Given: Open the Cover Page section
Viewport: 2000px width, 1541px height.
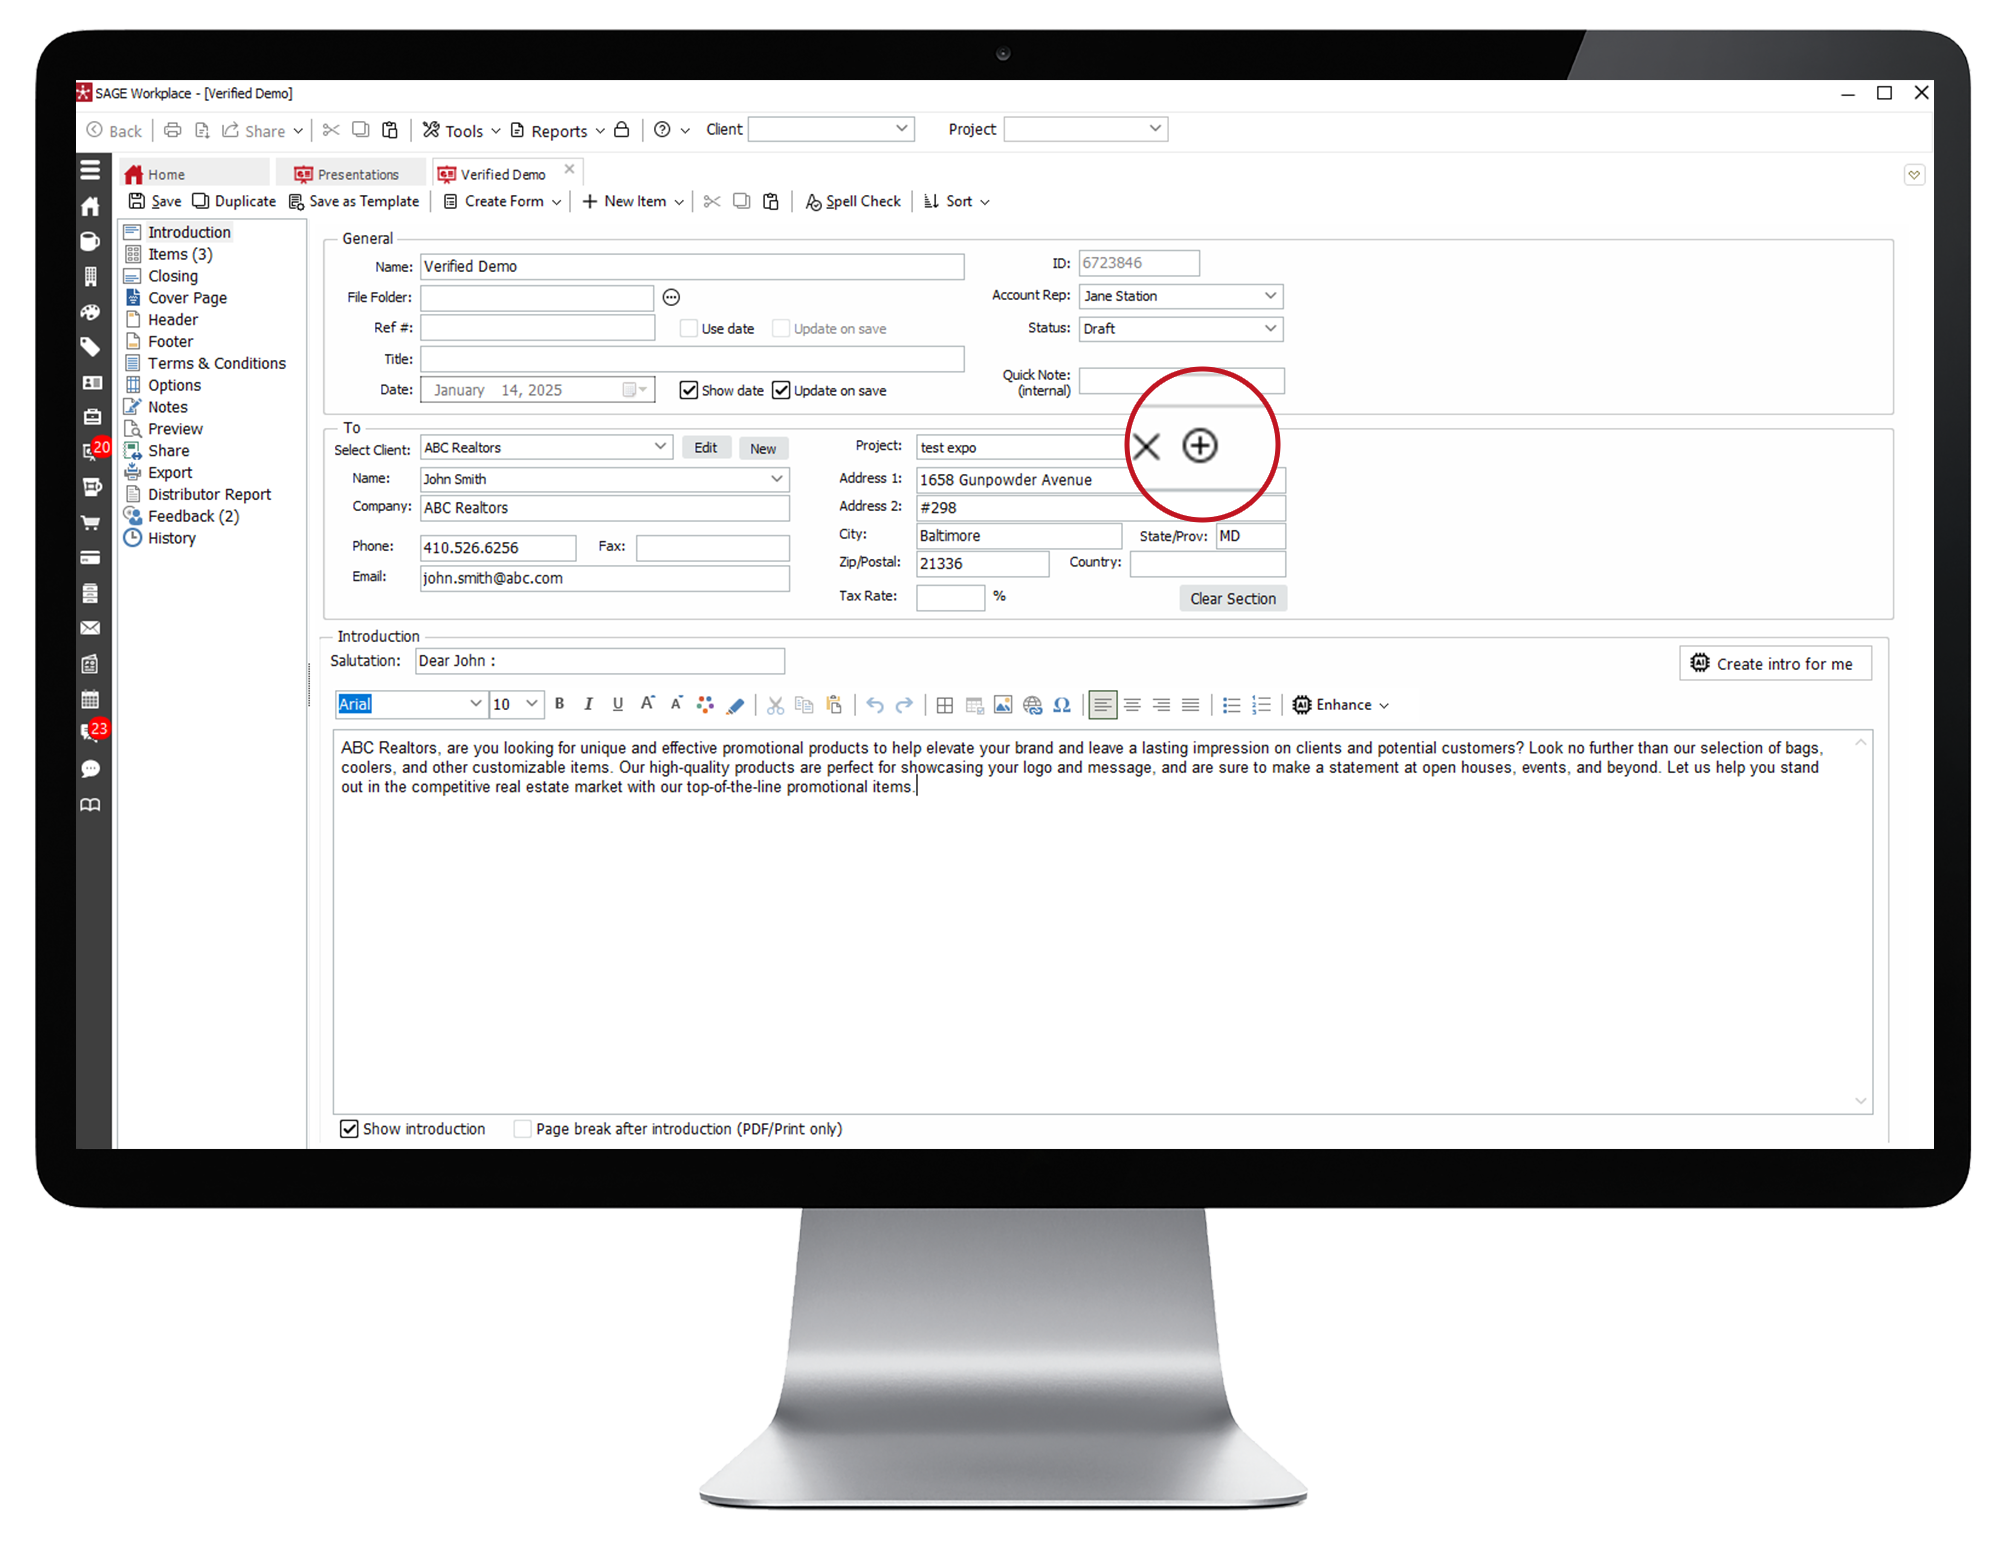Looking at the screenshot, I should pyautogui.click(x=187, y=298).
